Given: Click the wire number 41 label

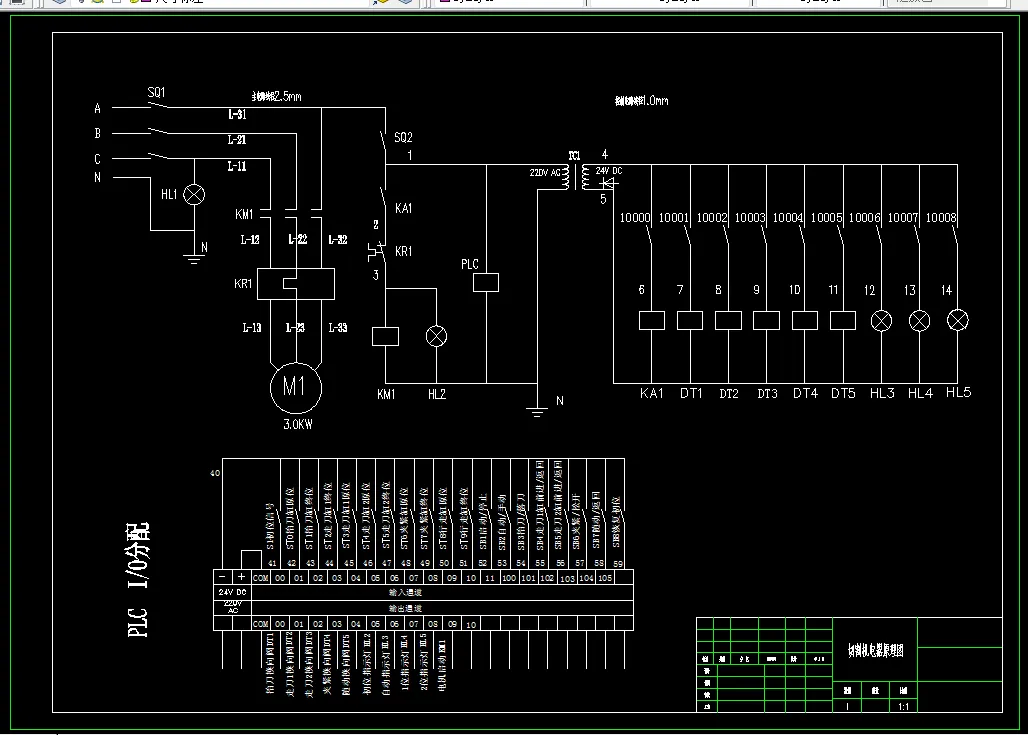Looking at the screenshot, I should point(272,563).
